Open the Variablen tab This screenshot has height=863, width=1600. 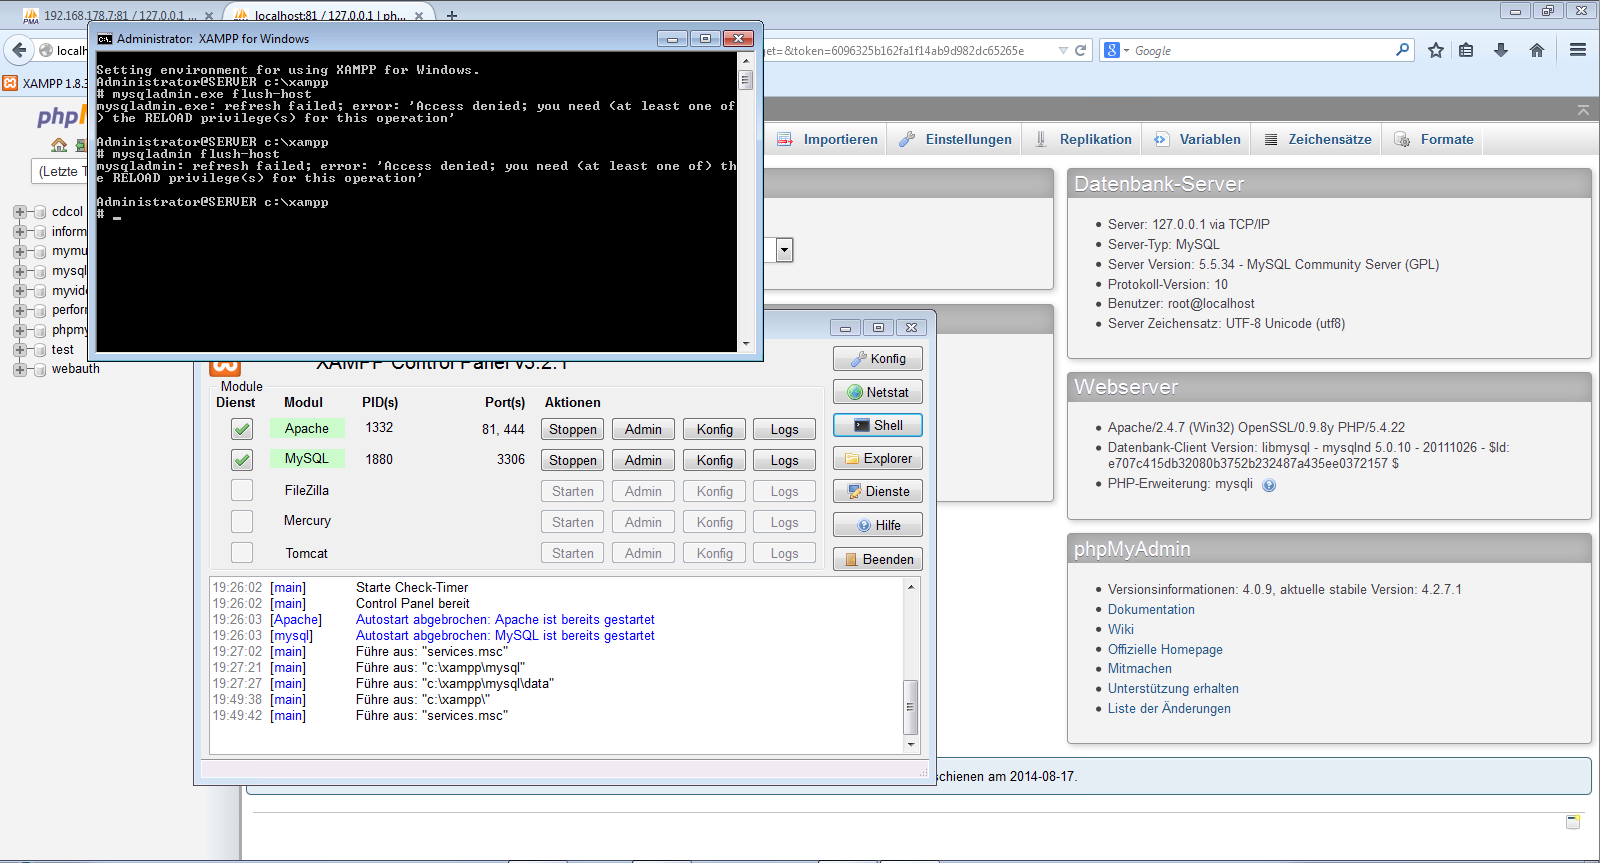pyautogui.click(x=1197, y=140)
